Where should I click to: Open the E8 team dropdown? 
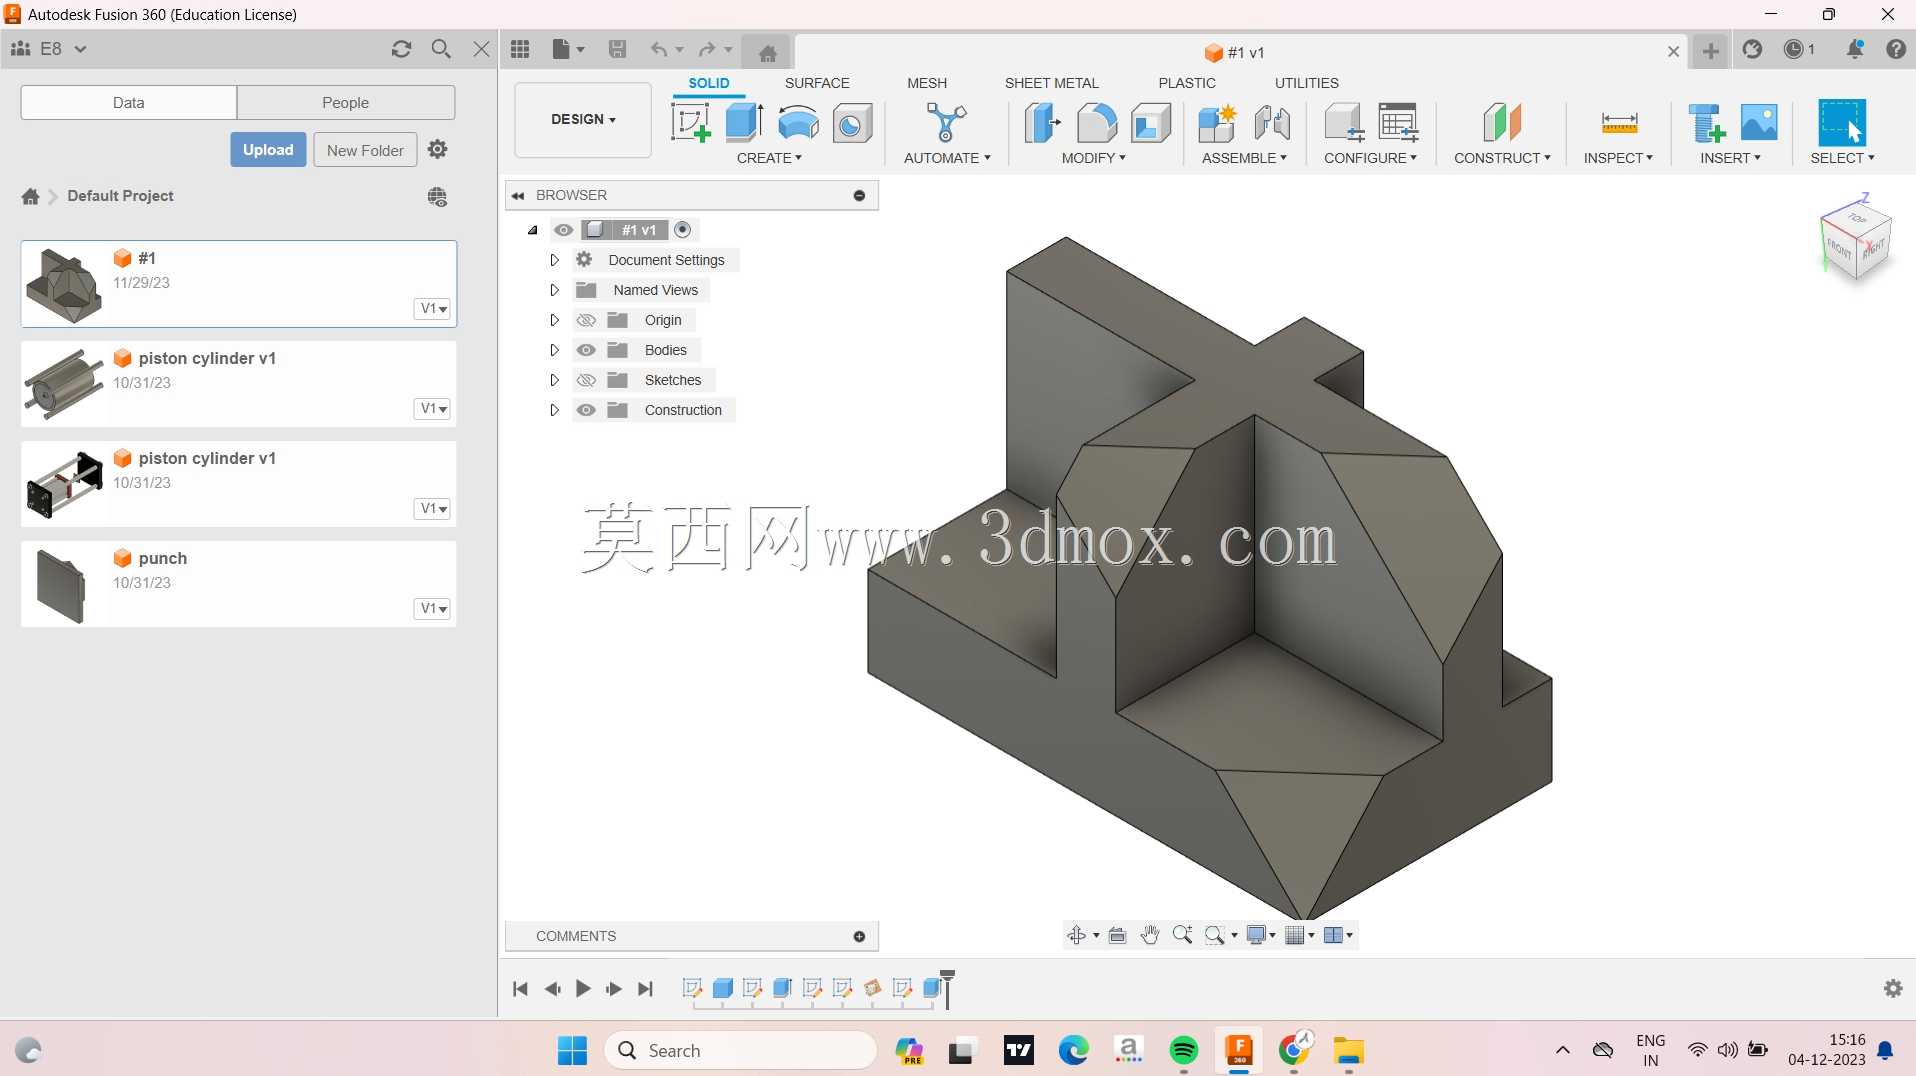click(63, 49)
